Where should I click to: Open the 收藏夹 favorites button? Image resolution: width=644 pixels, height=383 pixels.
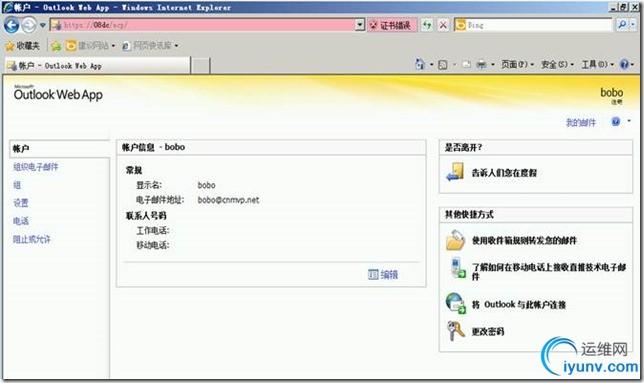23,46
